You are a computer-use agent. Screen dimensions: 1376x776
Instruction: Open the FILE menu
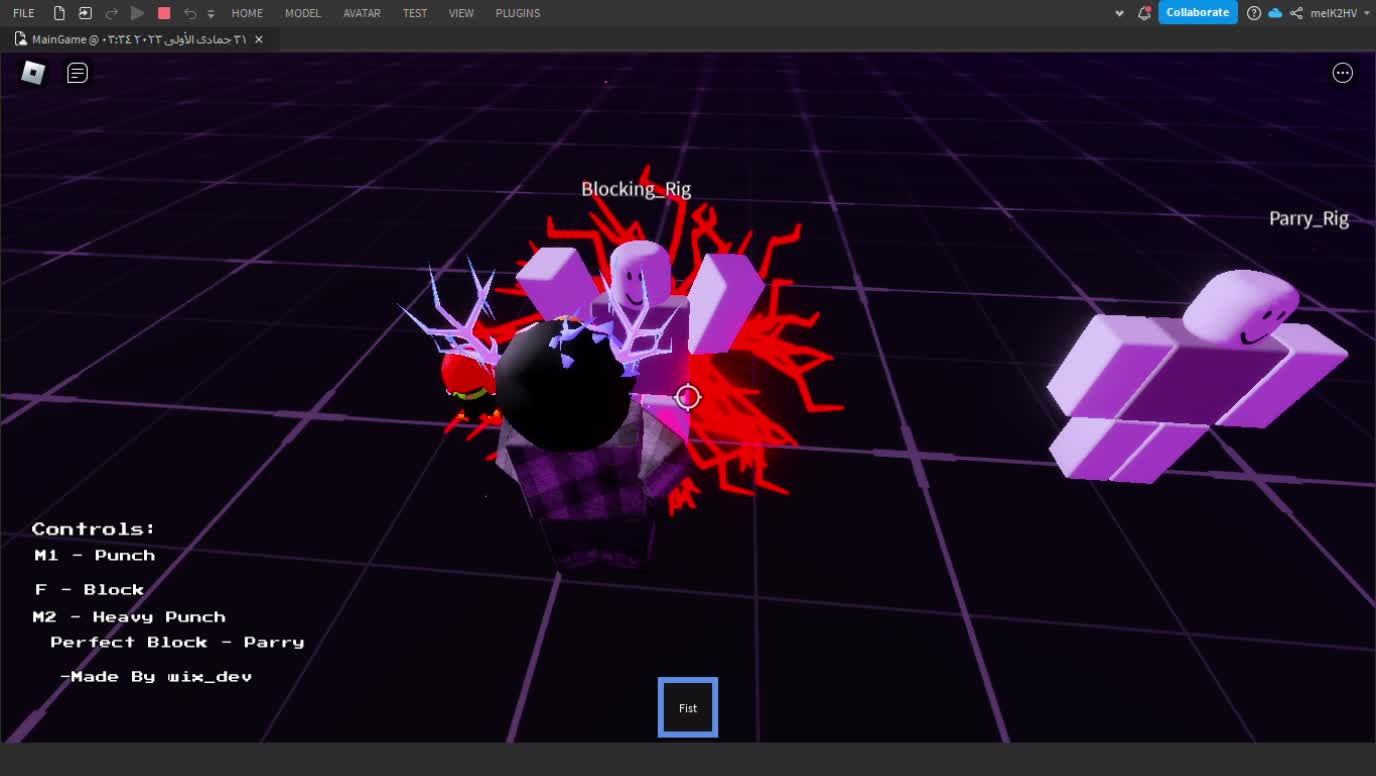click(x=24, y=13)
